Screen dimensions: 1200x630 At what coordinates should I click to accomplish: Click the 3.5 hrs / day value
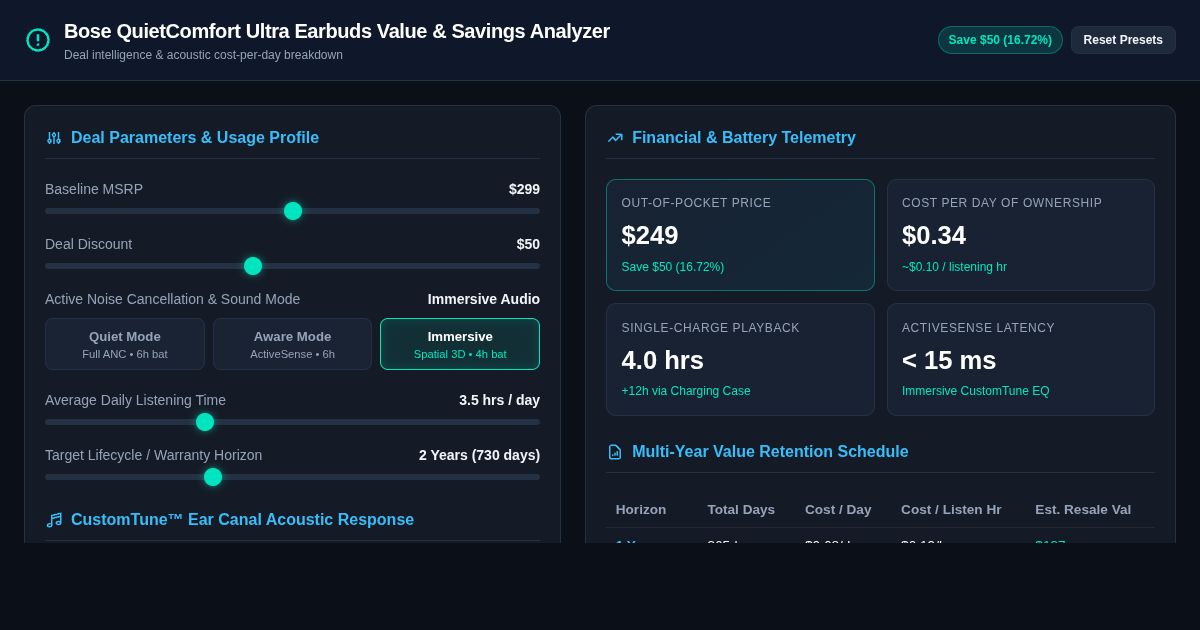tap(499, 400)
